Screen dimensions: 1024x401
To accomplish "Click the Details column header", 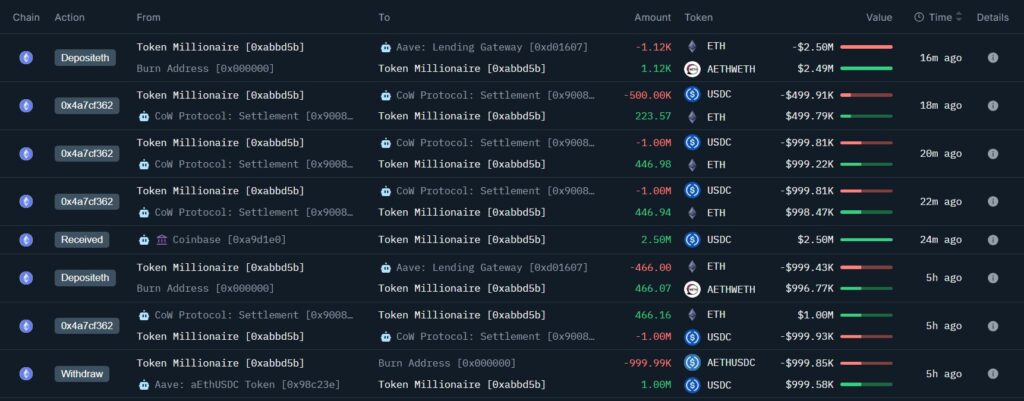I will pos(993,18).
